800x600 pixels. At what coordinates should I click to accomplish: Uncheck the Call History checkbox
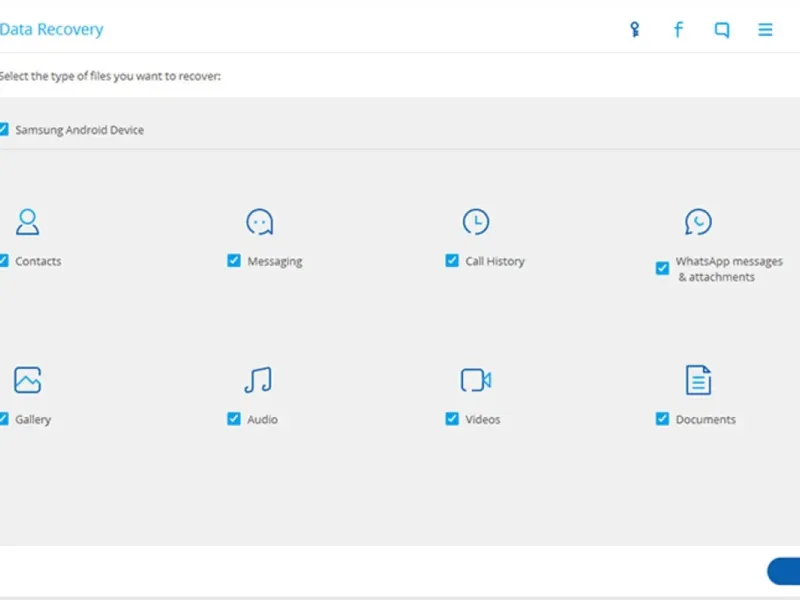point(452,261)
